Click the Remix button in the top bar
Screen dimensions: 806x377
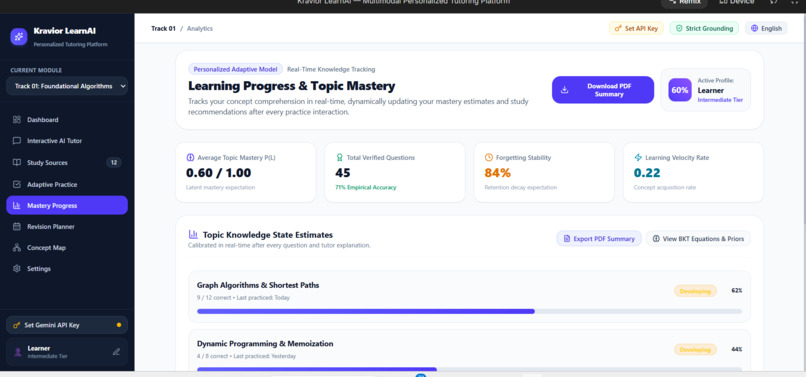point(684,3)
